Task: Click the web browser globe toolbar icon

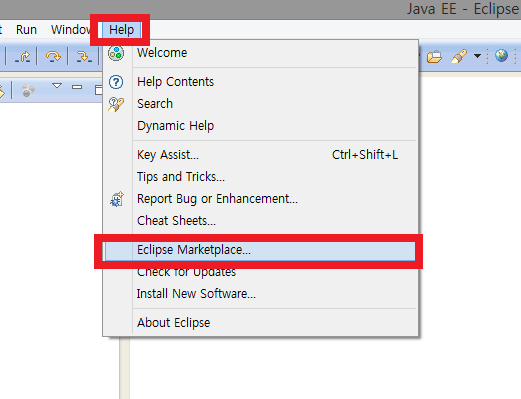Action: [501, 55]
